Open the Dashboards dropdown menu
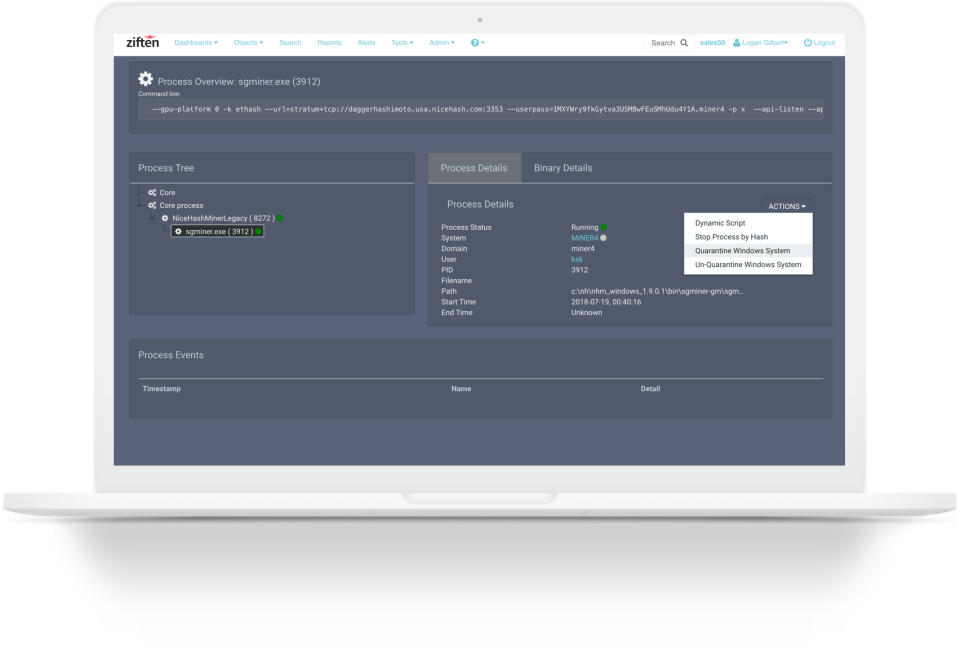 coord(195,43)
